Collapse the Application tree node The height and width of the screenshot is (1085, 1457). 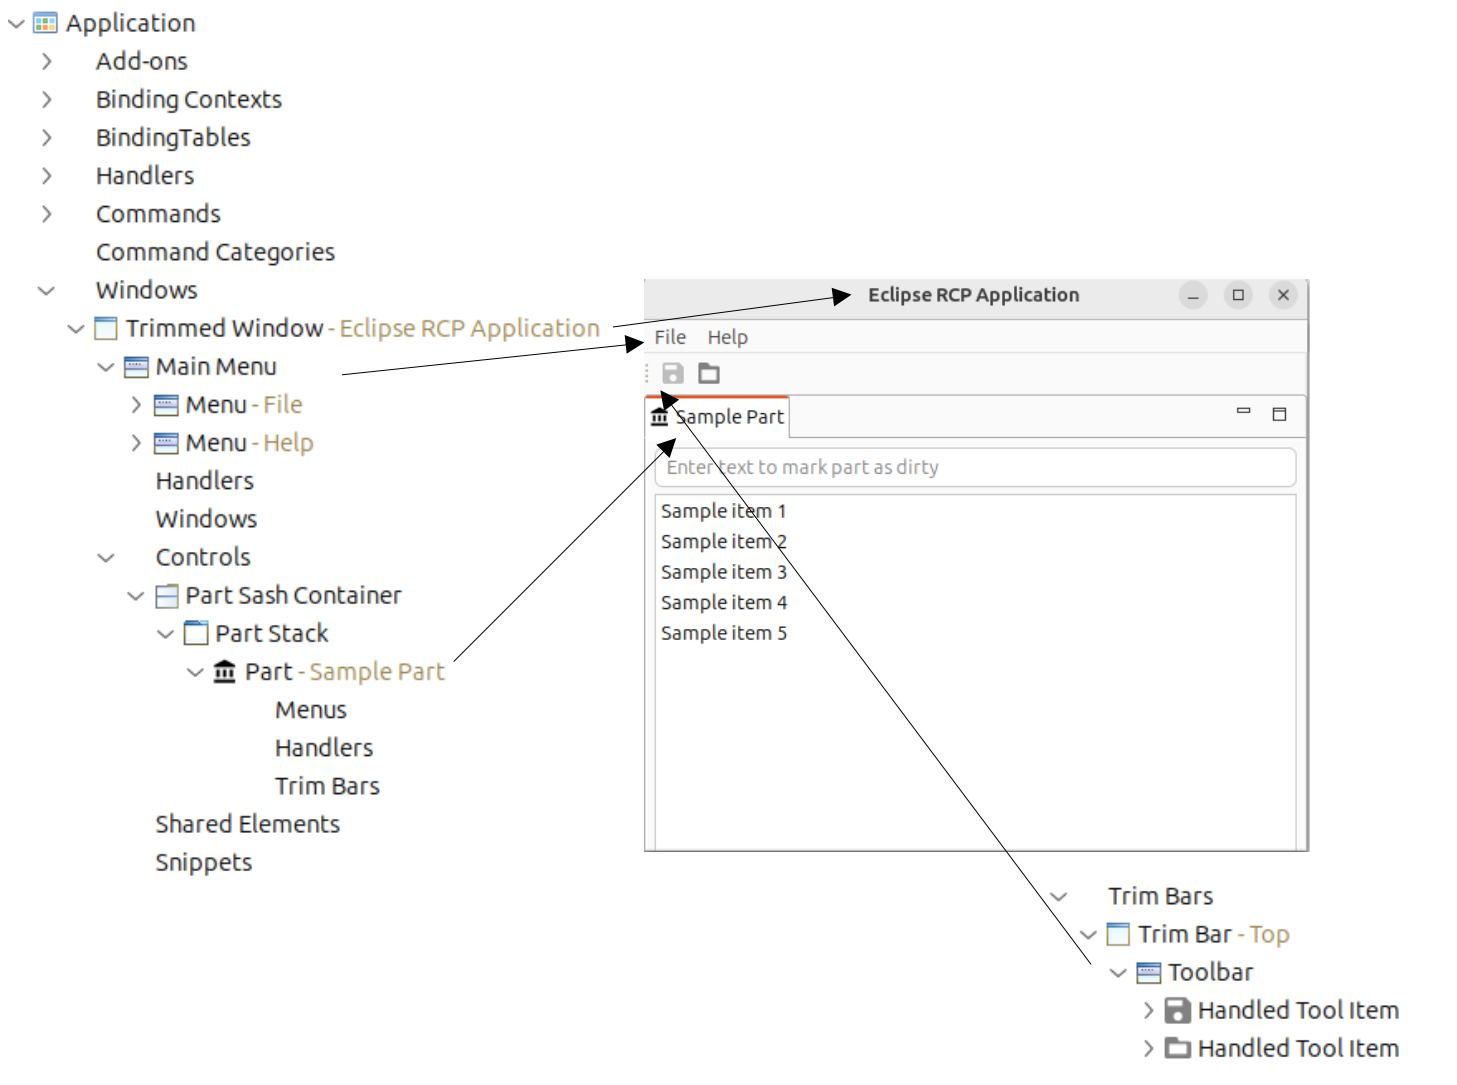(16, 23)
